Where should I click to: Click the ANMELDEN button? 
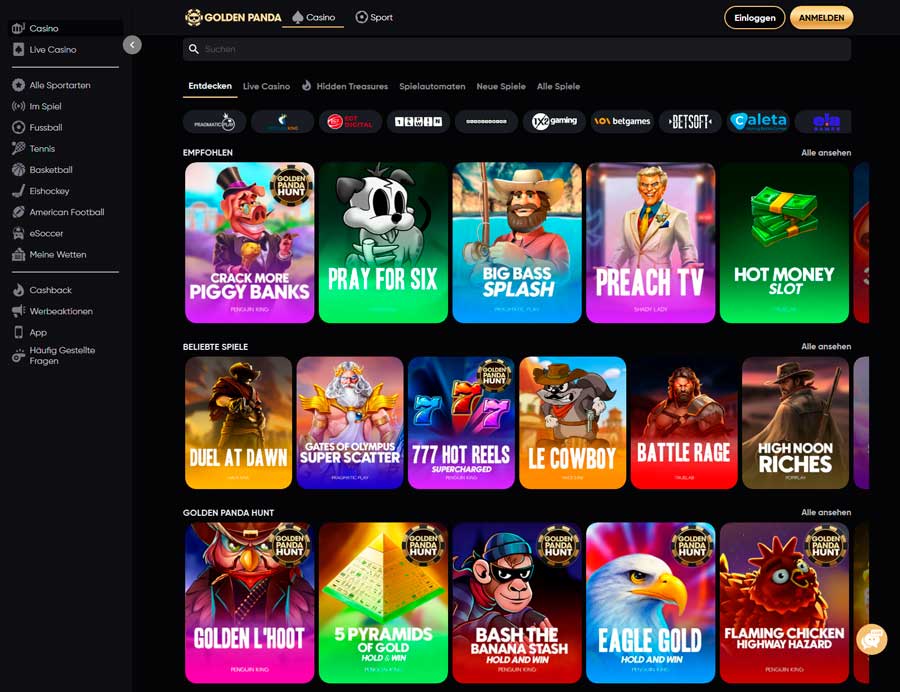point(821,18)
